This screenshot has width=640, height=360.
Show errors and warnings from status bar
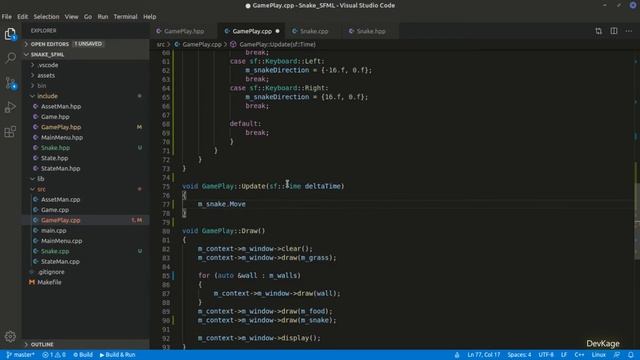(x=54, y=355)
